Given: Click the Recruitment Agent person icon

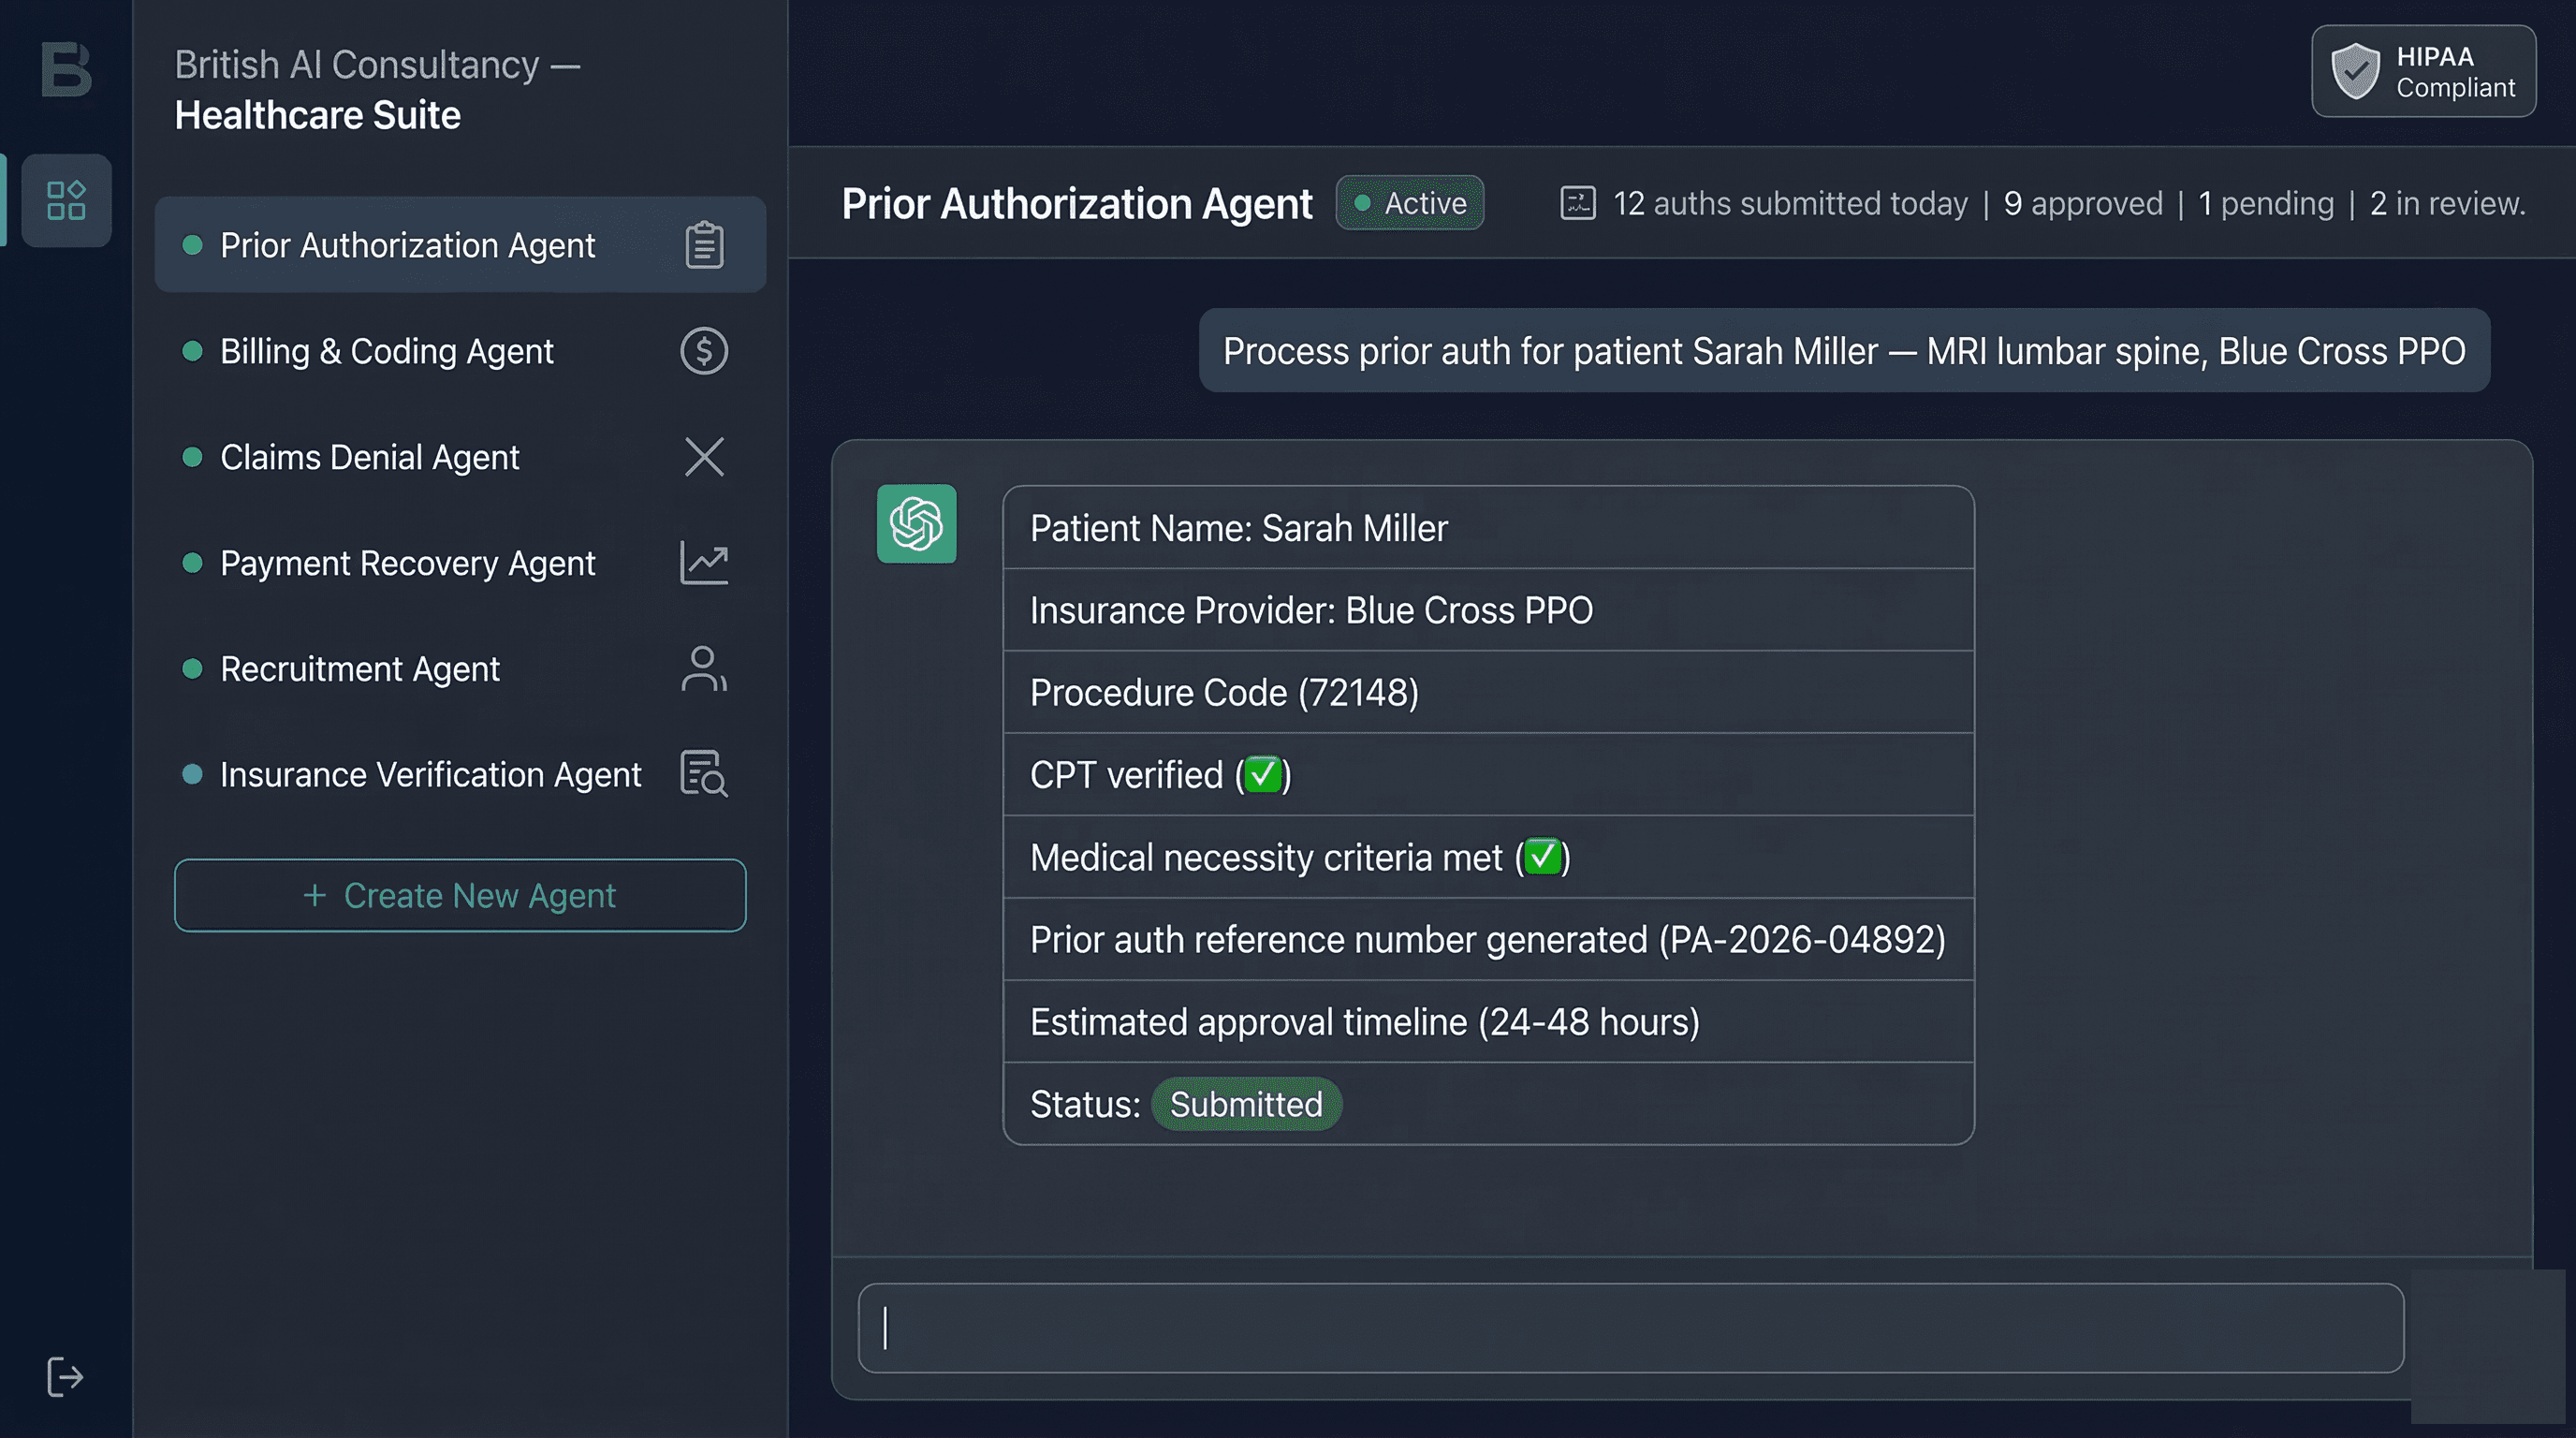Looking at the screenshot, I should 704,669.
